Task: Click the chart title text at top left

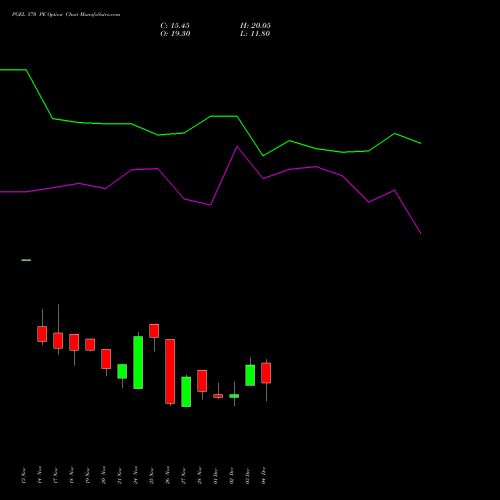Action: [66, 15]
